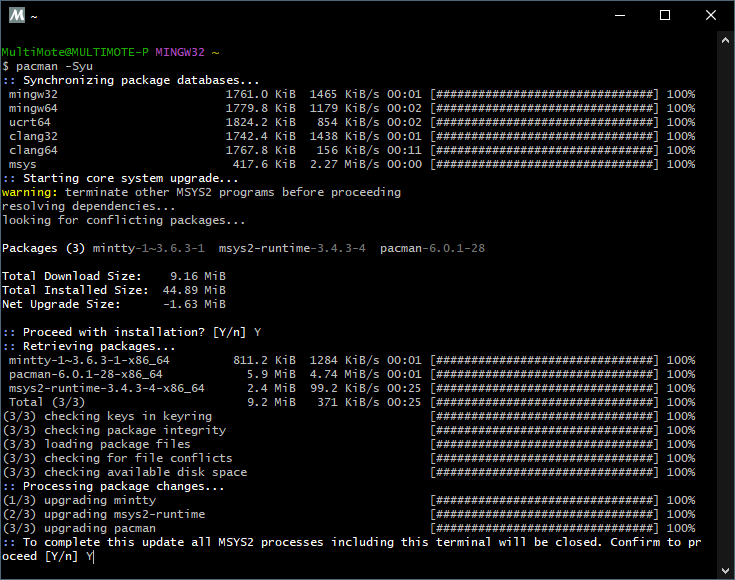Maximize the MSYS2 terminal window
This screenshot has height=580, width=735.
click(x=665, y=15)
